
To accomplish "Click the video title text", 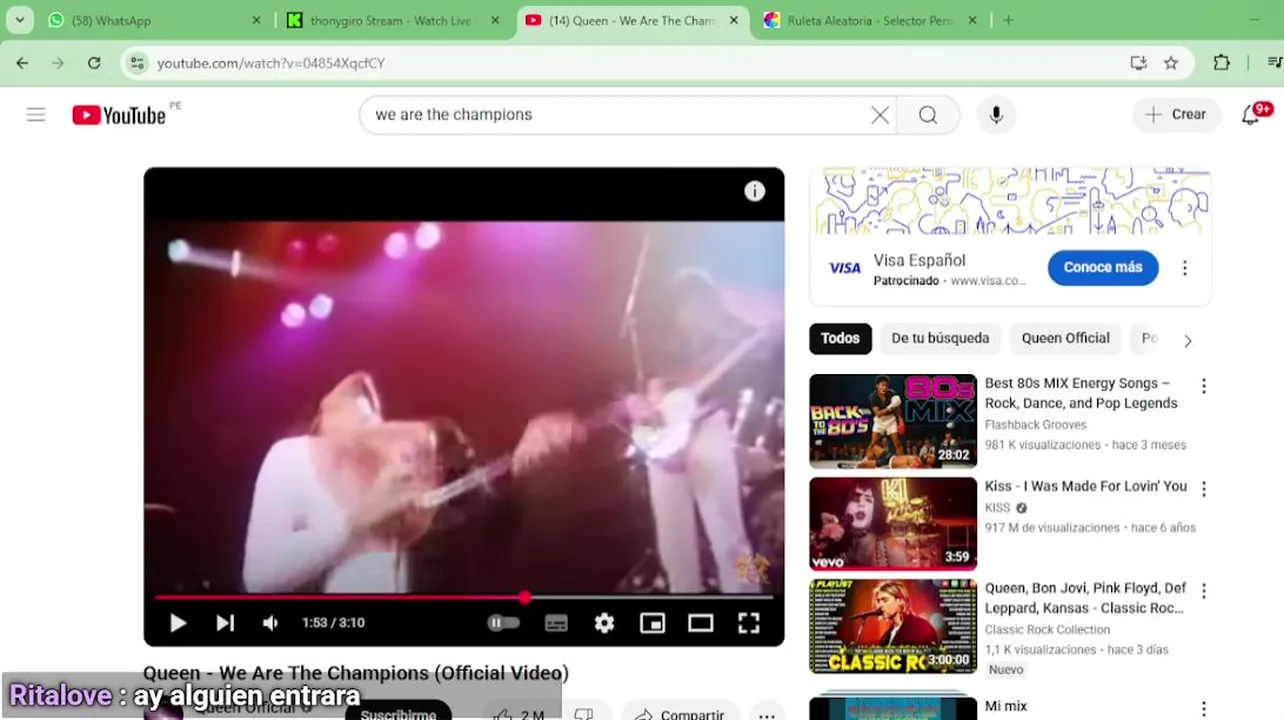I will click(356, 673).
